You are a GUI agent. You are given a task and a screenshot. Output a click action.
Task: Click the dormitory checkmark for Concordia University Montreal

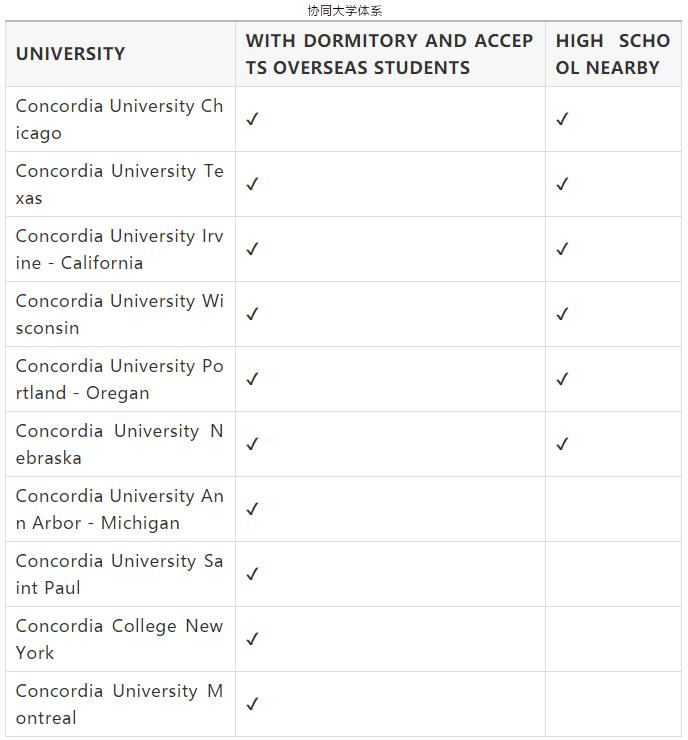coord(252,704)
